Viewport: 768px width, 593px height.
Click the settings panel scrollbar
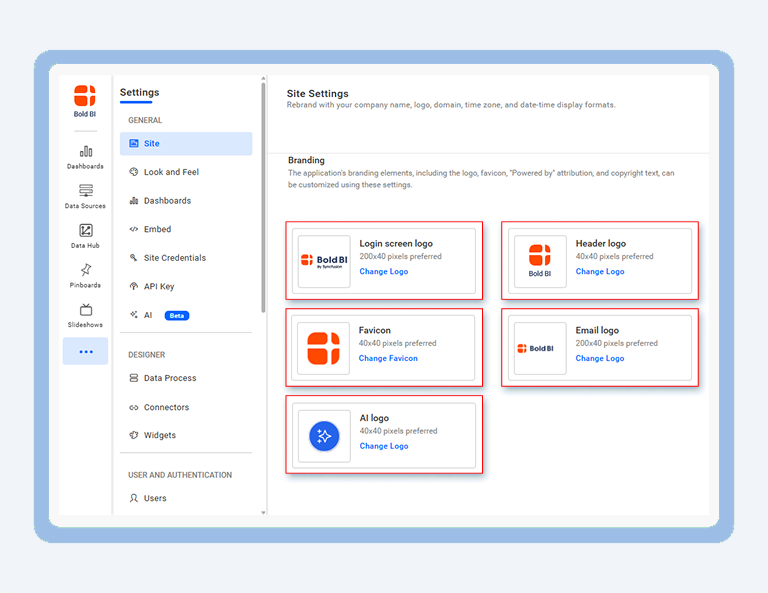263,197
